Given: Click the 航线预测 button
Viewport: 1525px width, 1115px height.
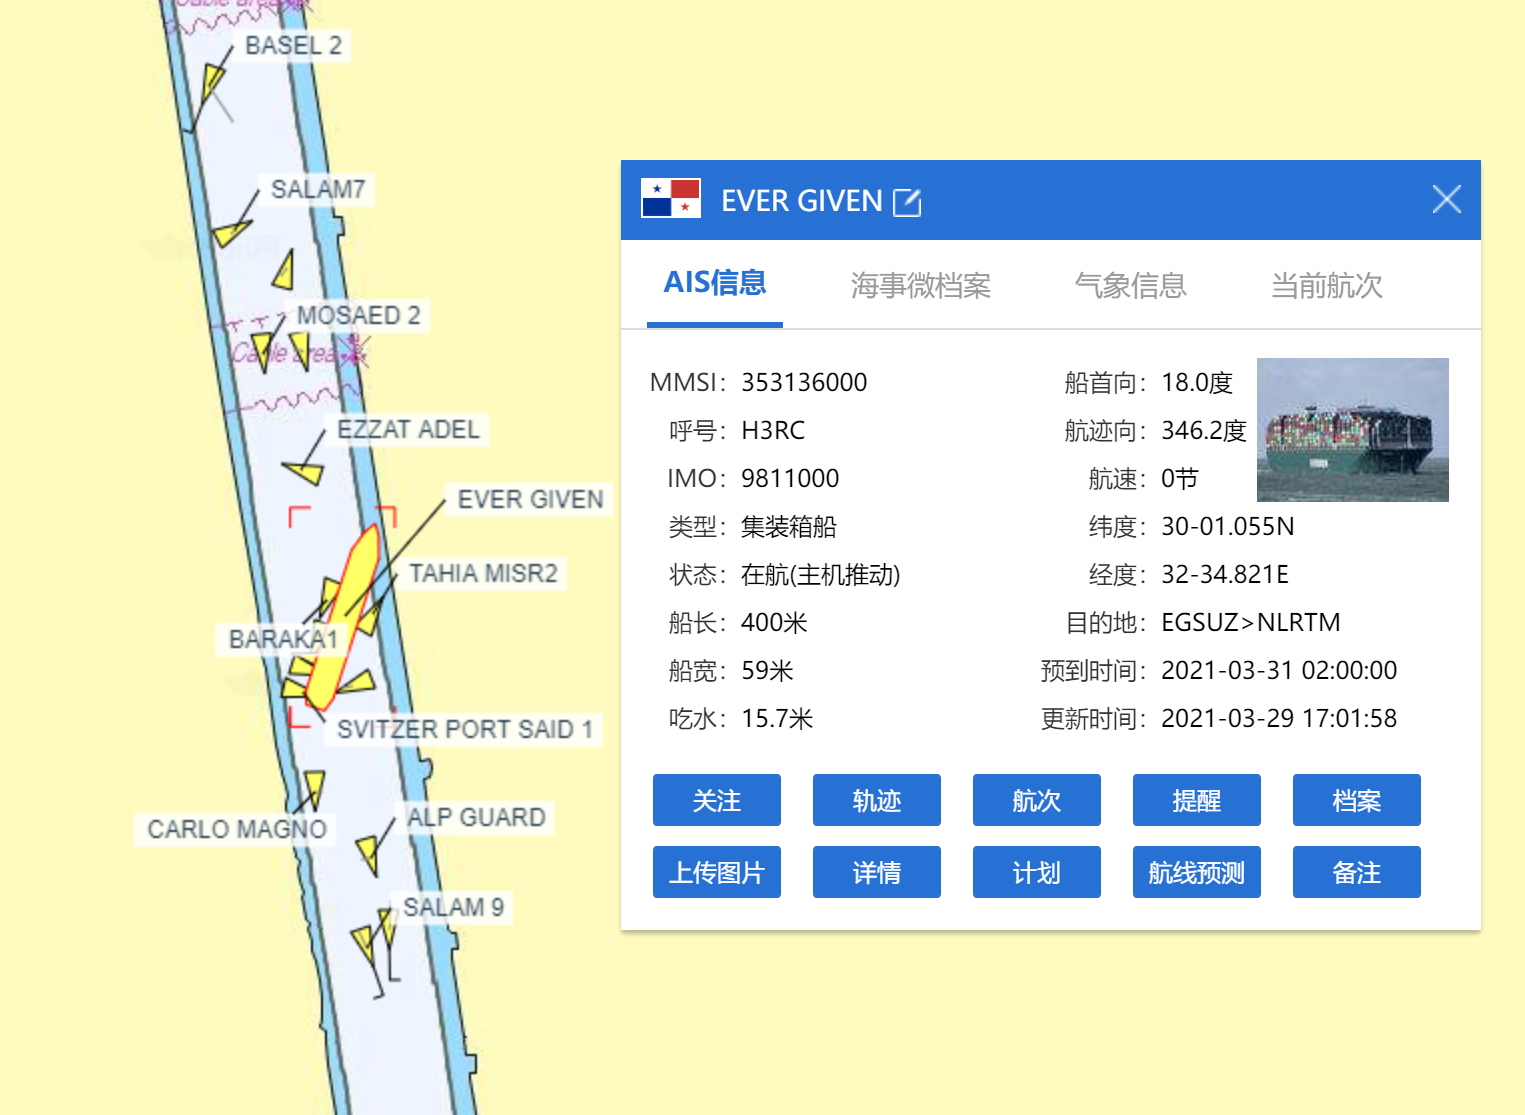Looking at the screenshot, I should tap(1196, 872).
